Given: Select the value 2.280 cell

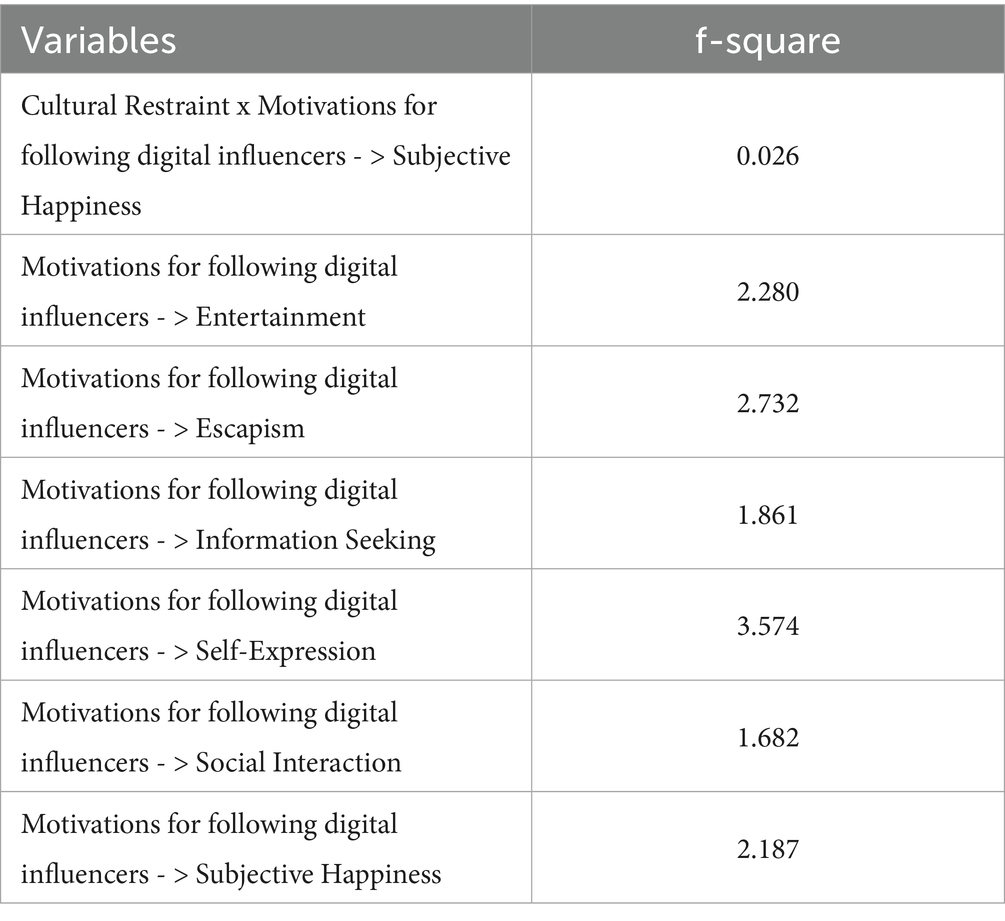Looking at the screenshot, I should click(767, 292).
